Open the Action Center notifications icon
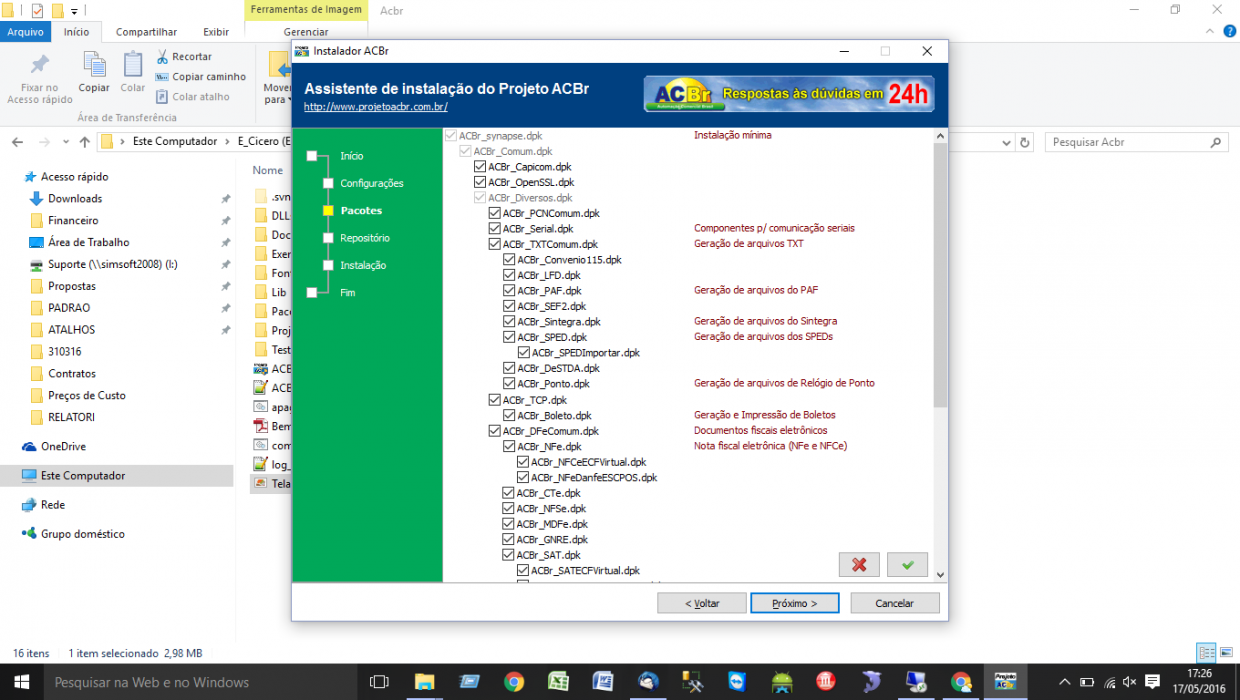The height and width of the screenshot is (700, 1240). coord(1153,682)
